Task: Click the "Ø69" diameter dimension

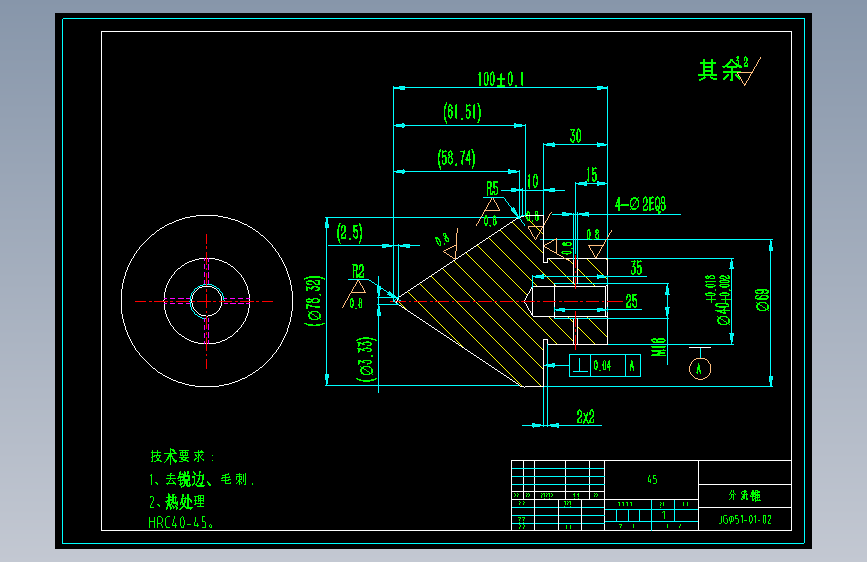Action: 762,300
